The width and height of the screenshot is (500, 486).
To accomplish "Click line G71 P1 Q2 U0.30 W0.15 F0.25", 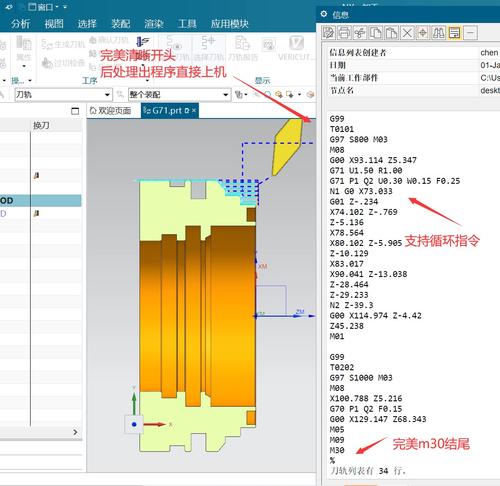I will (395, 181).
